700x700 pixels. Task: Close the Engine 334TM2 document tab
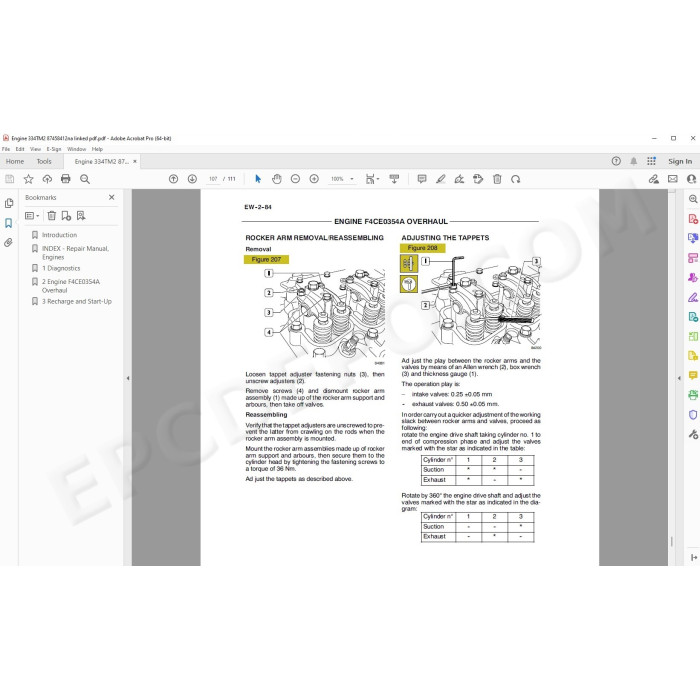point(135,161)
